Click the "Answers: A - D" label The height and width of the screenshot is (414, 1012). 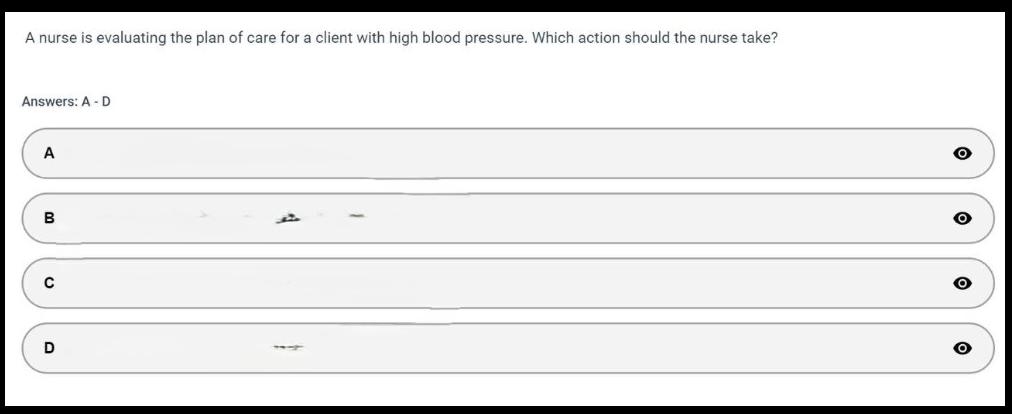(x=66, y=102)
